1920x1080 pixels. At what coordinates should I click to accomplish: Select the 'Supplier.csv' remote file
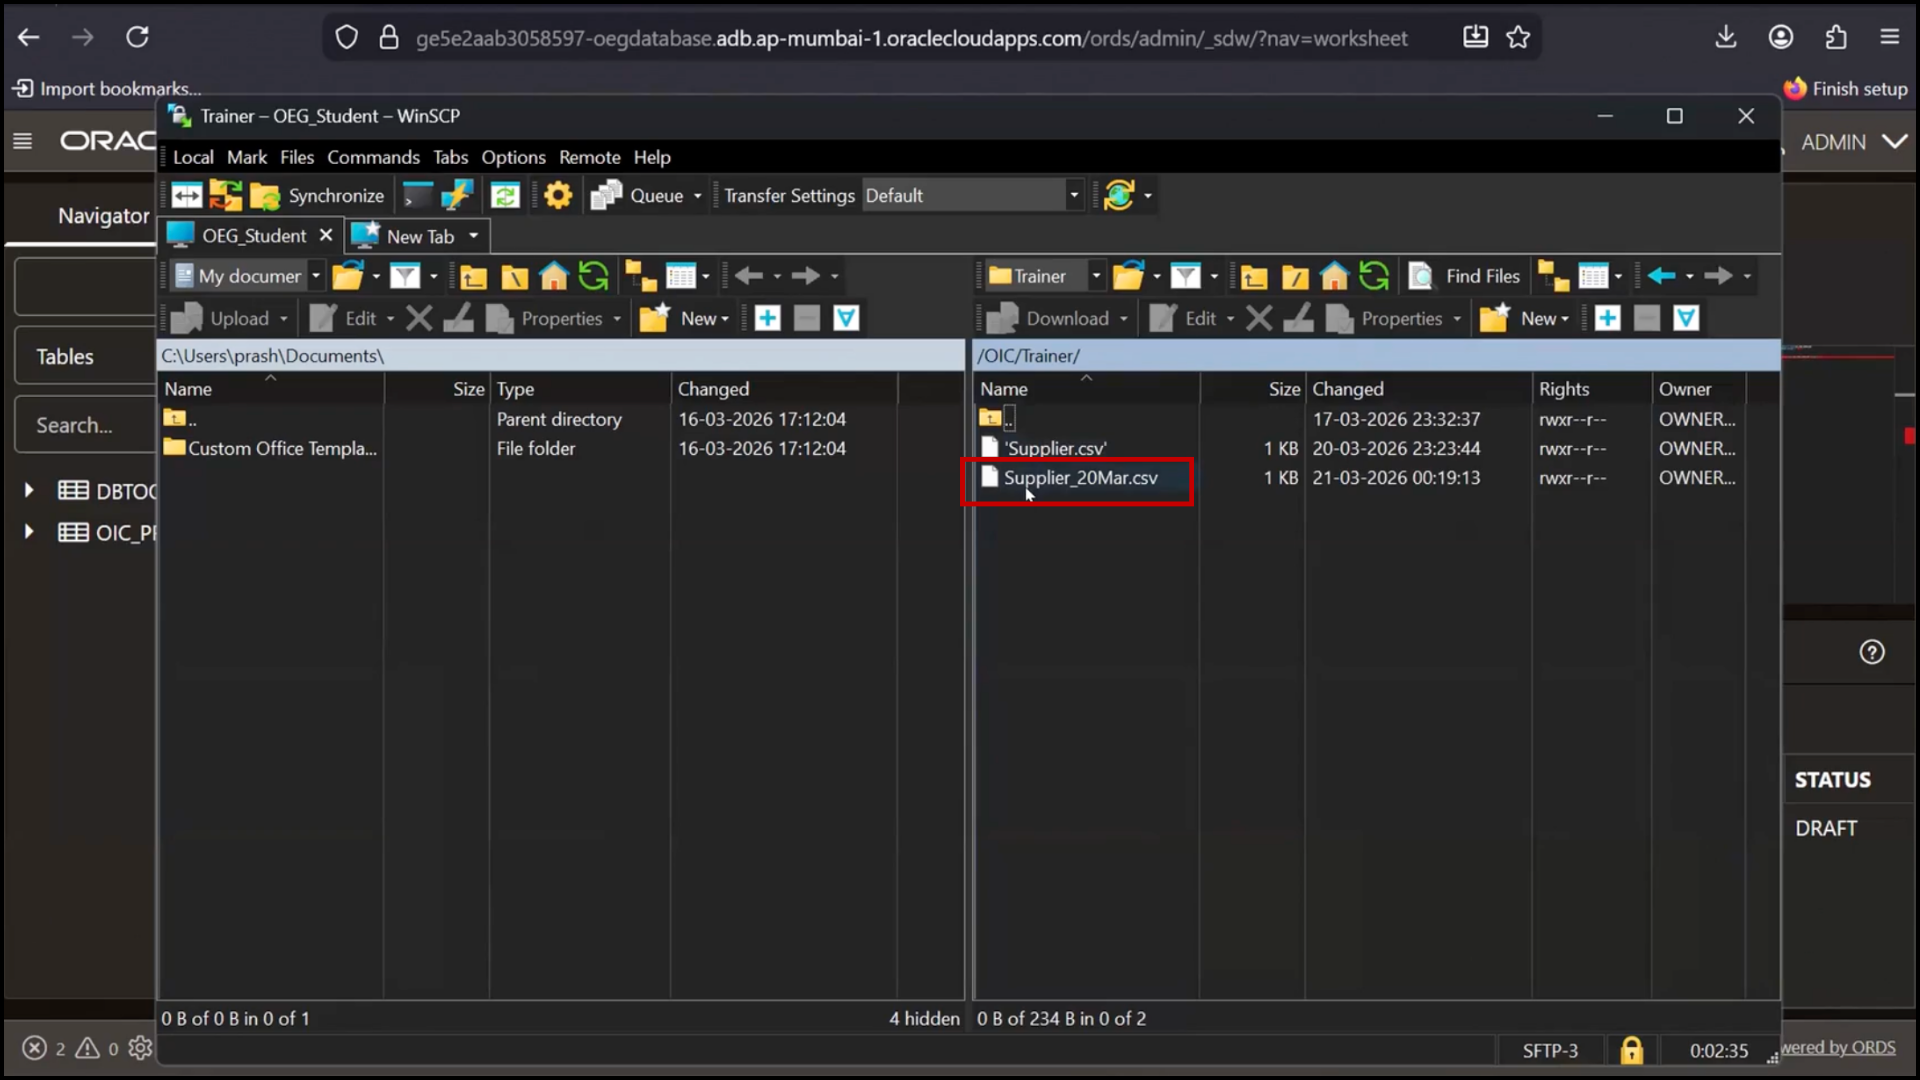(x=1055, y=449)
